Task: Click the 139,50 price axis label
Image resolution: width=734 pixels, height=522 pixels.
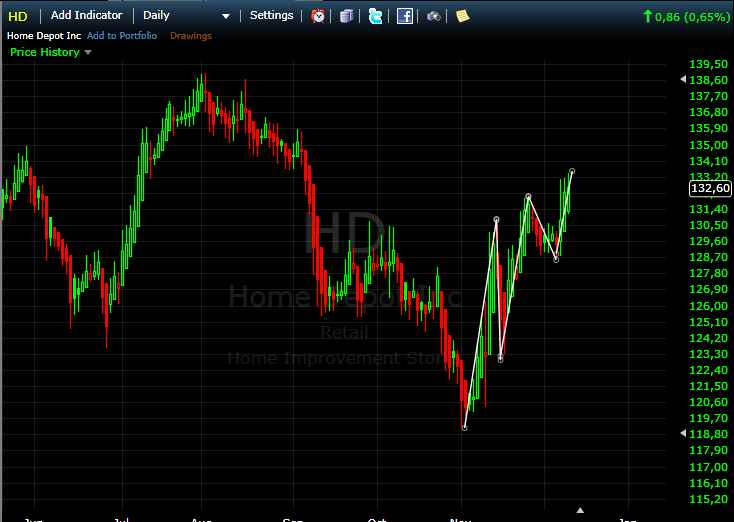Action: [x=709, y=64]
